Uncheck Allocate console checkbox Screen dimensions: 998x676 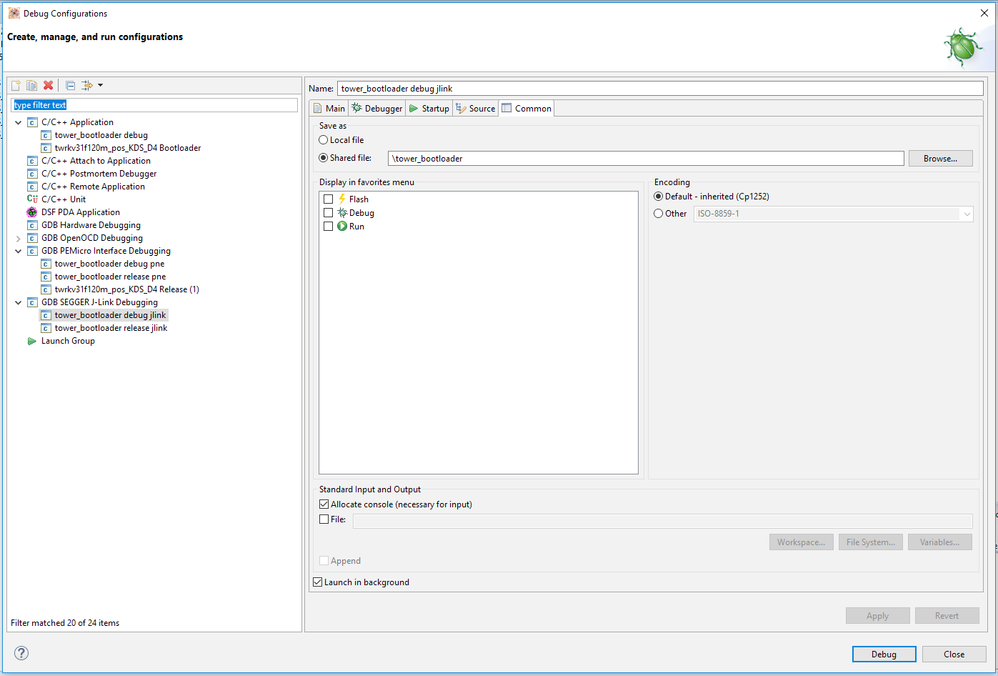point(324,504)
